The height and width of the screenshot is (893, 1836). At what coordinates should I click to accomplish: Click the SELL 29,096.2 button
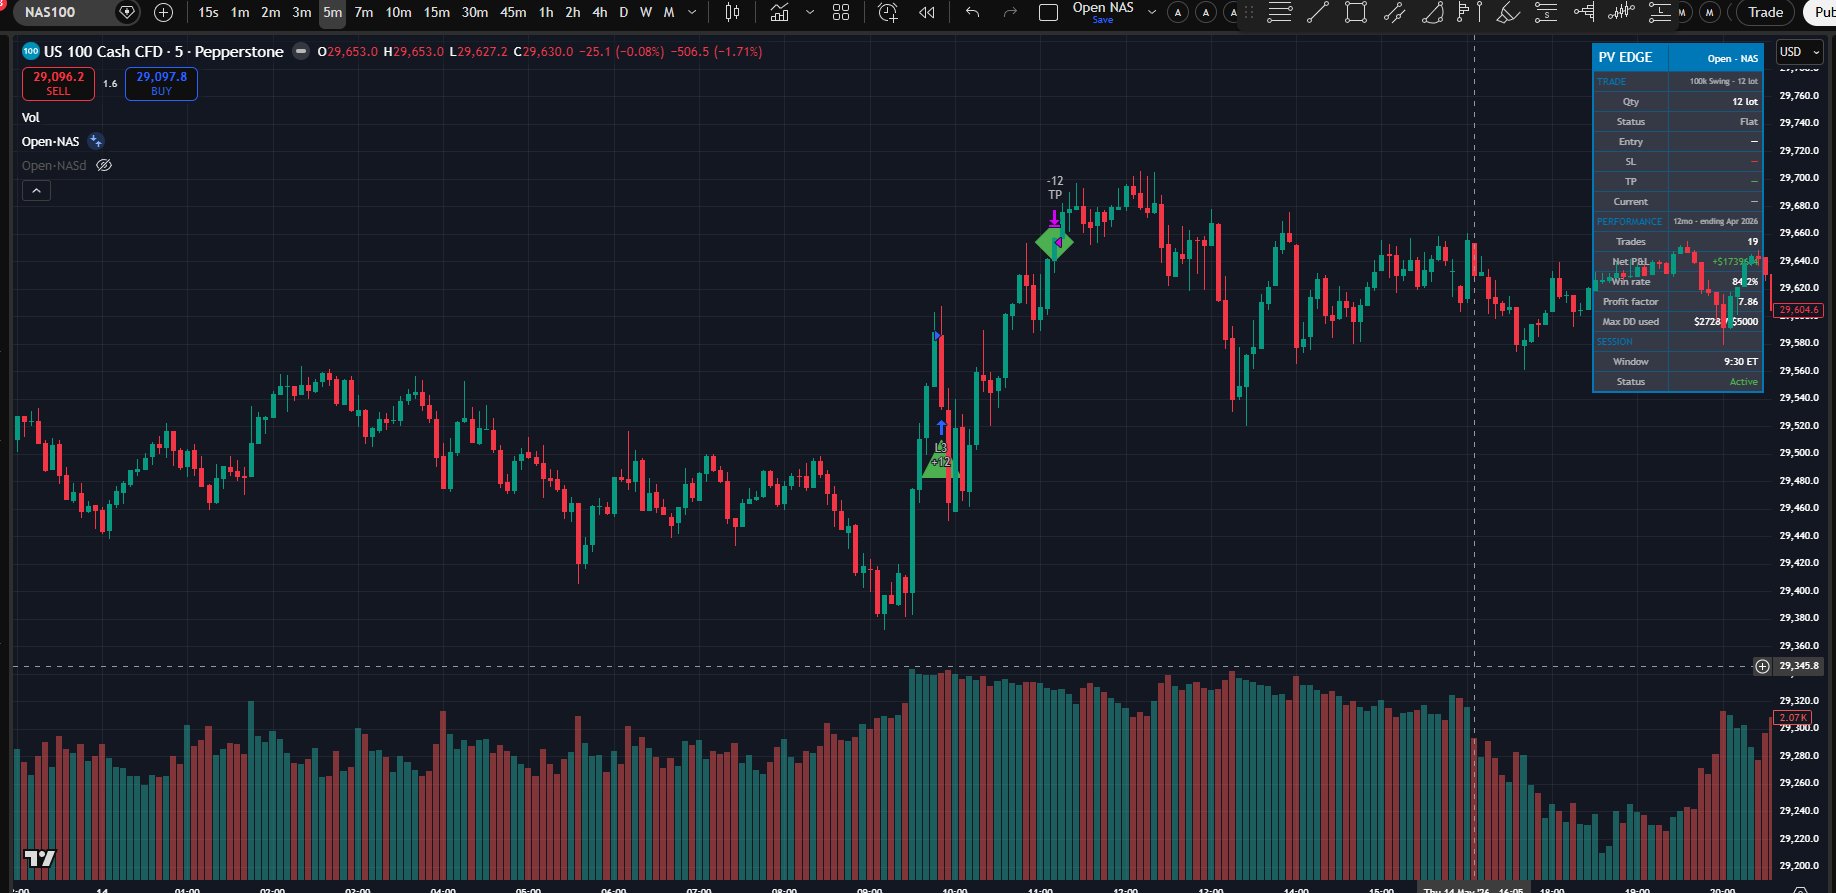click(58, 83)
